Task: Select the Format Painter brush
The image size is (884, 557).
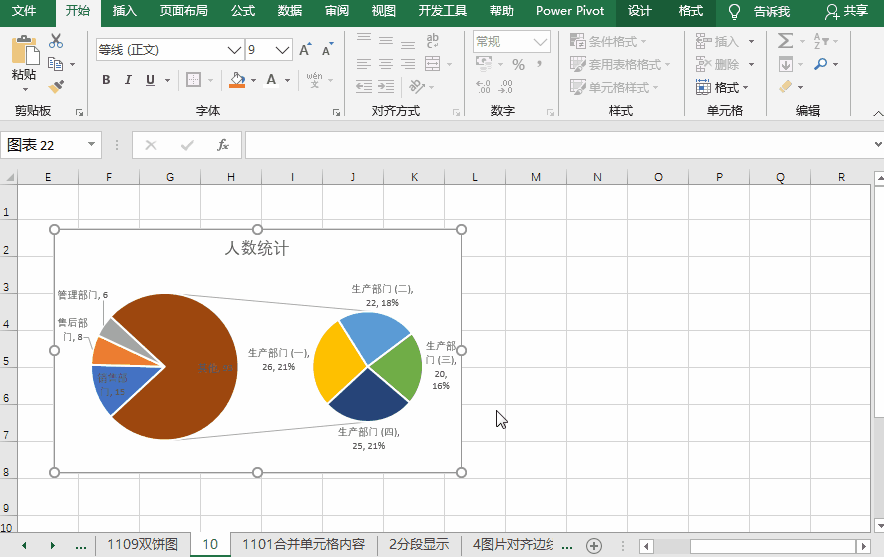Action: point(56,87)
